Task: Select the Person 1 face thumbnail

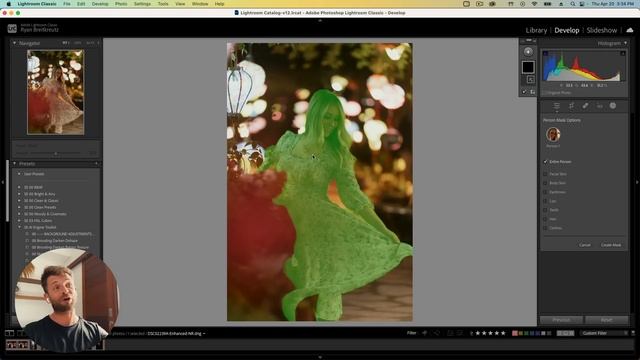Action: pos(553,134)
